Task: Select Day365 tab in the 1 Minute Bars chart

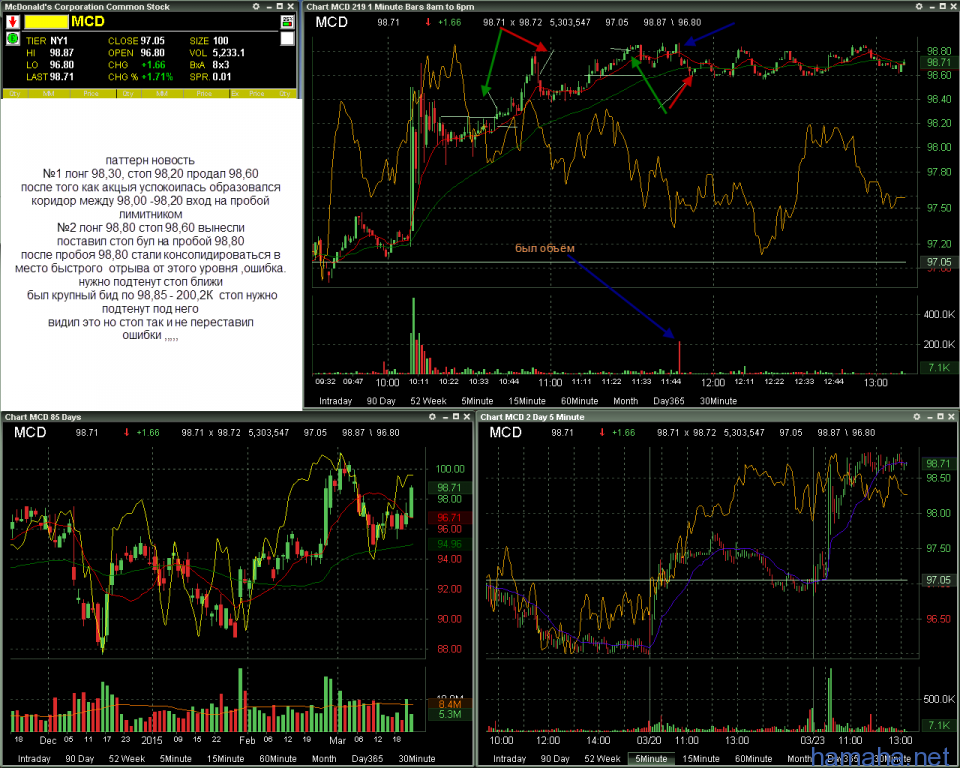Action: coord(669,401)
